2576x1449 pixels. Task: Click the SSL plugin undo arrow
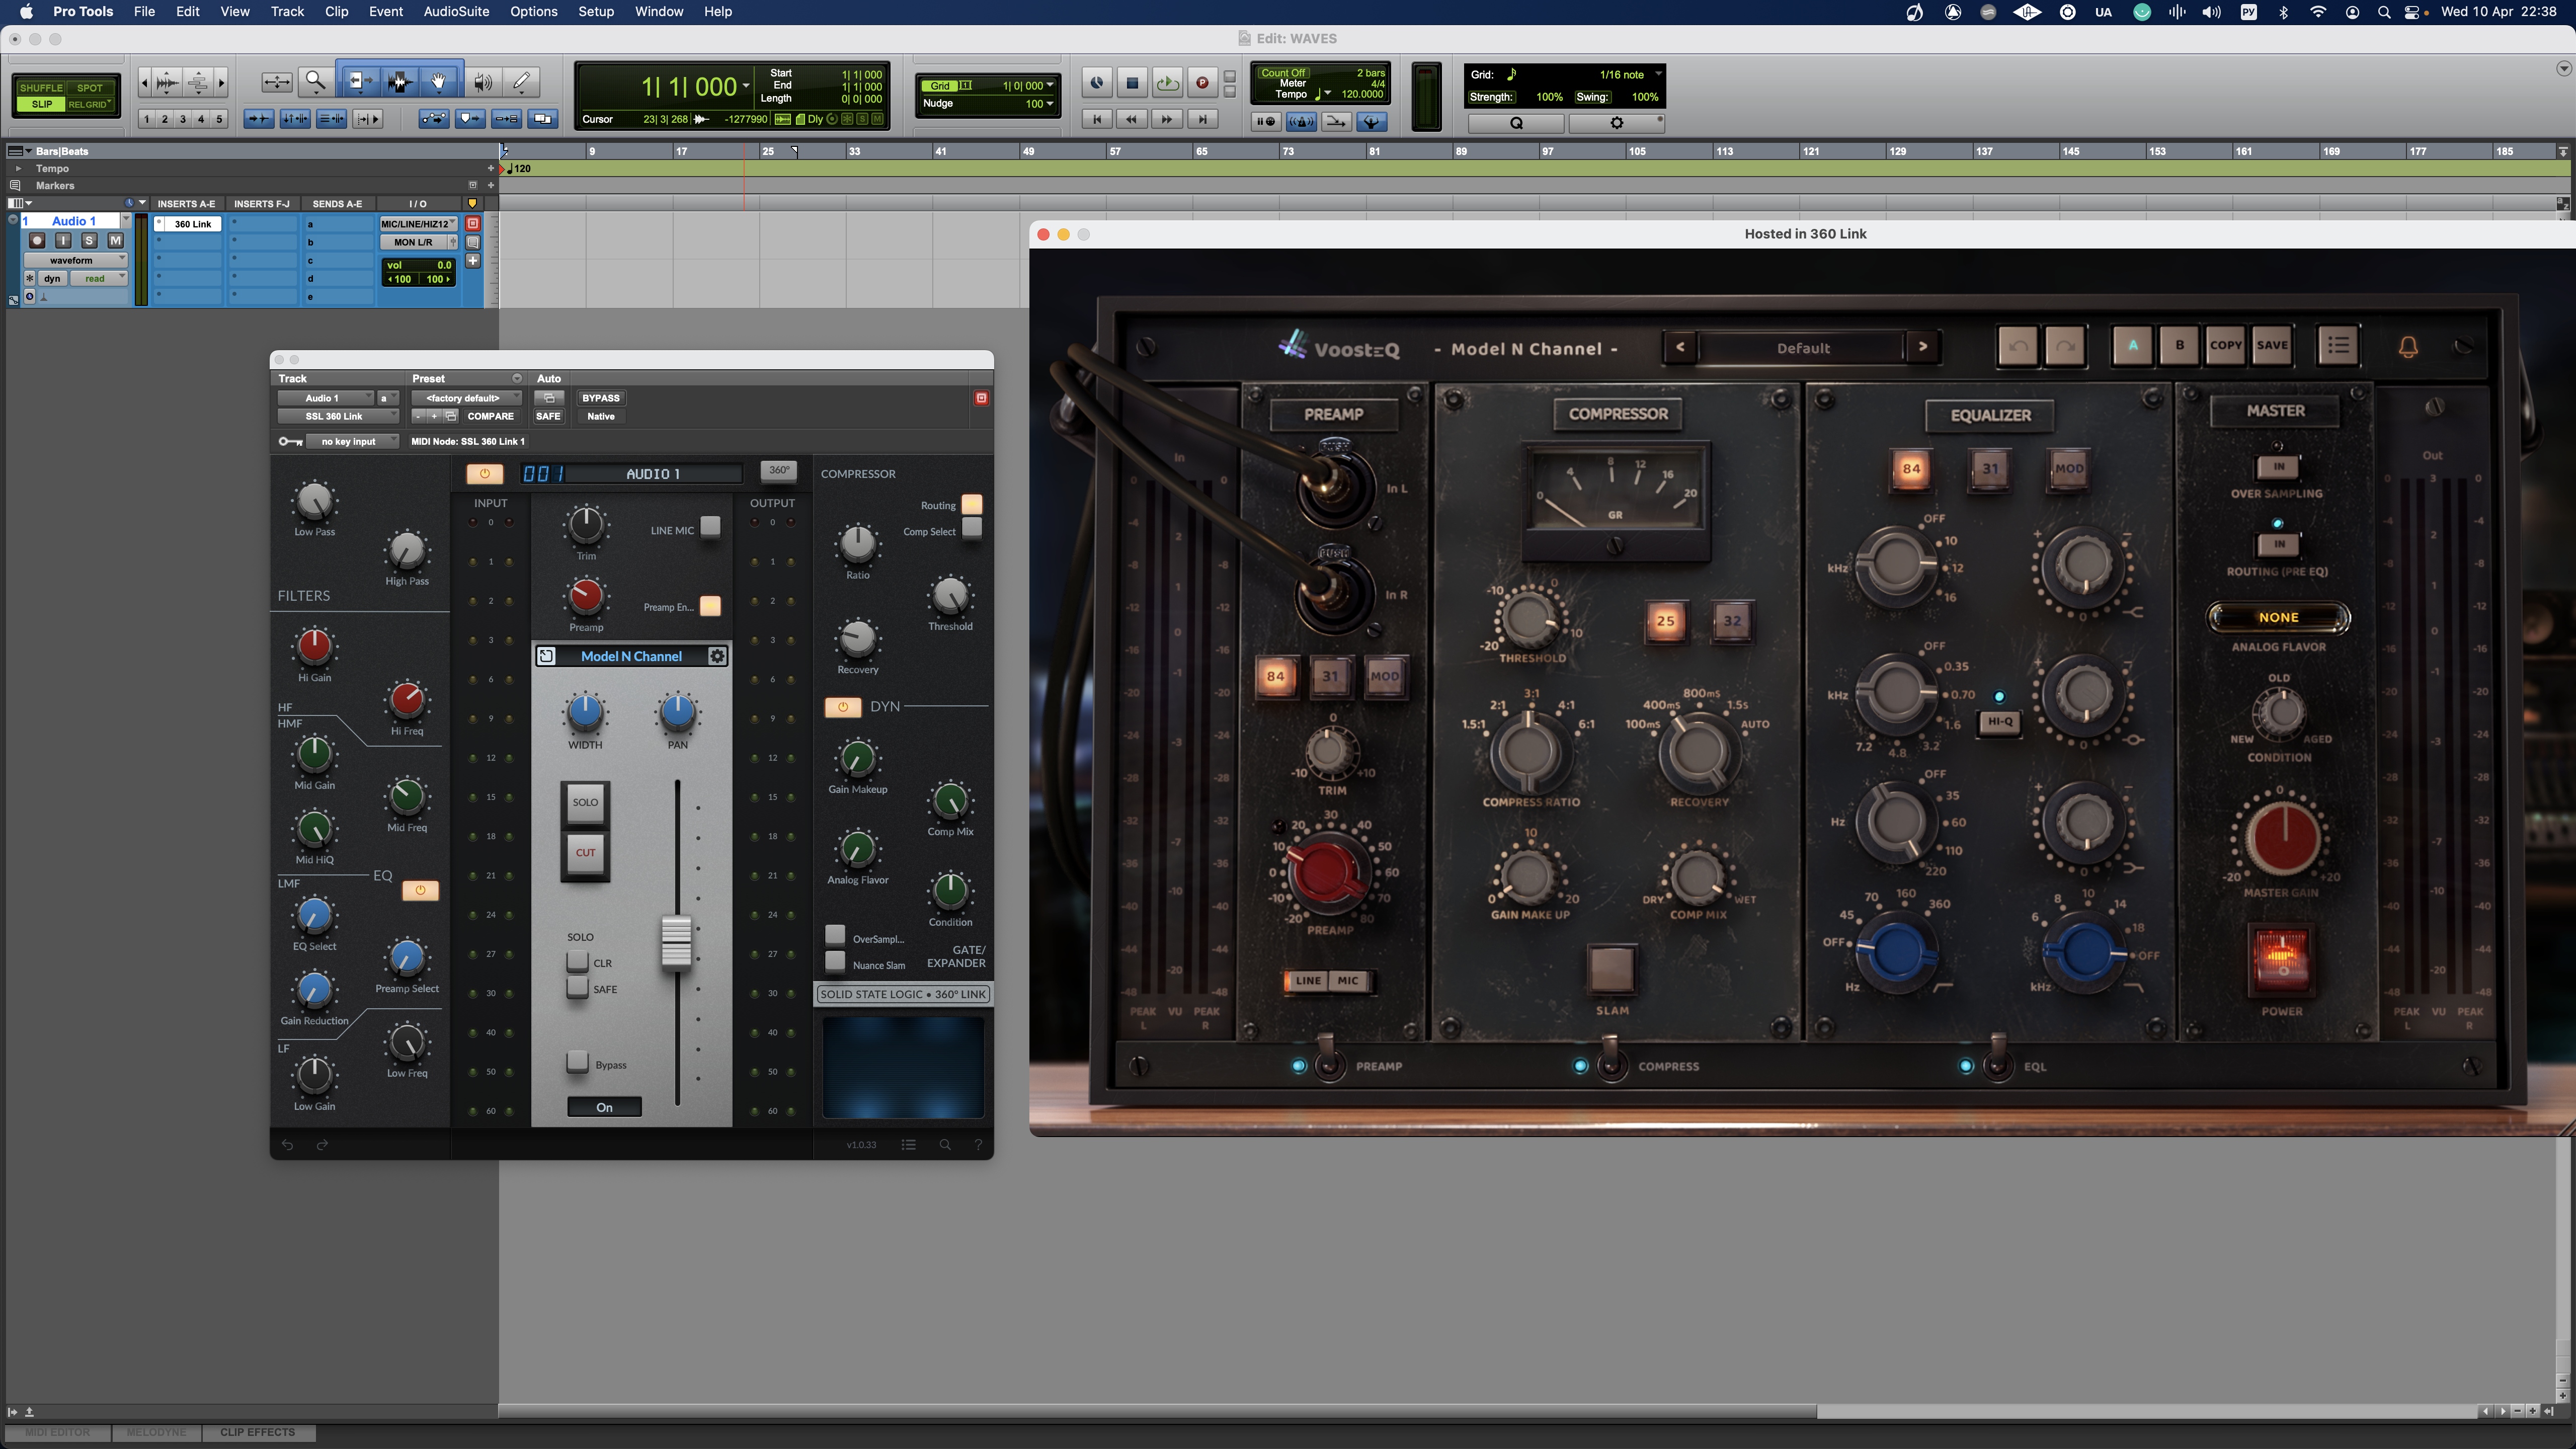[x=287, y=1145]
